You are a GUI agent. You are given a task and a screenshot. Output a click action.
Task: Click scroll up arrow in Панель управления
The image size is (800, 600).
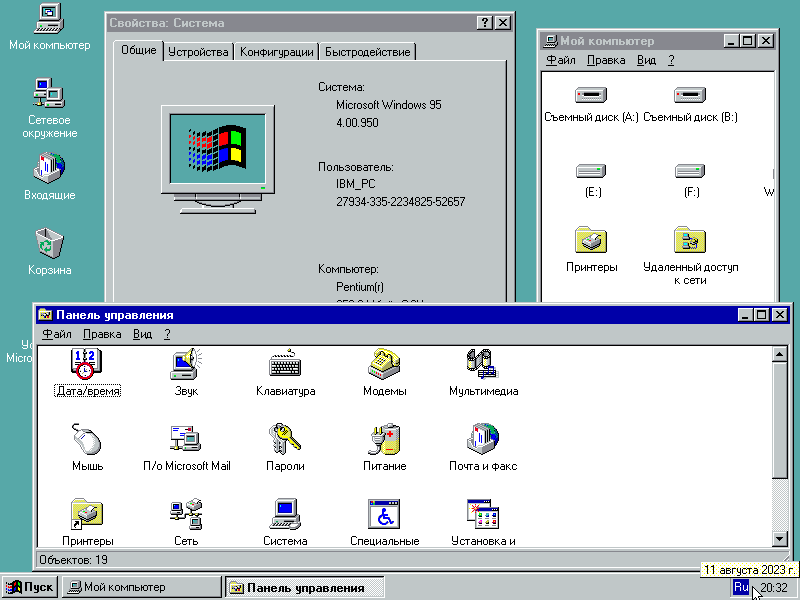click(x=780, y=354)
